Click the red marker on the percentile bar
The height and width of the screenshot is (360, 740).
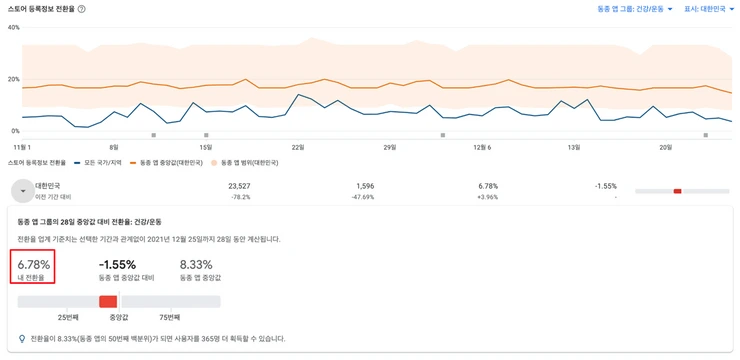point(108,302)
